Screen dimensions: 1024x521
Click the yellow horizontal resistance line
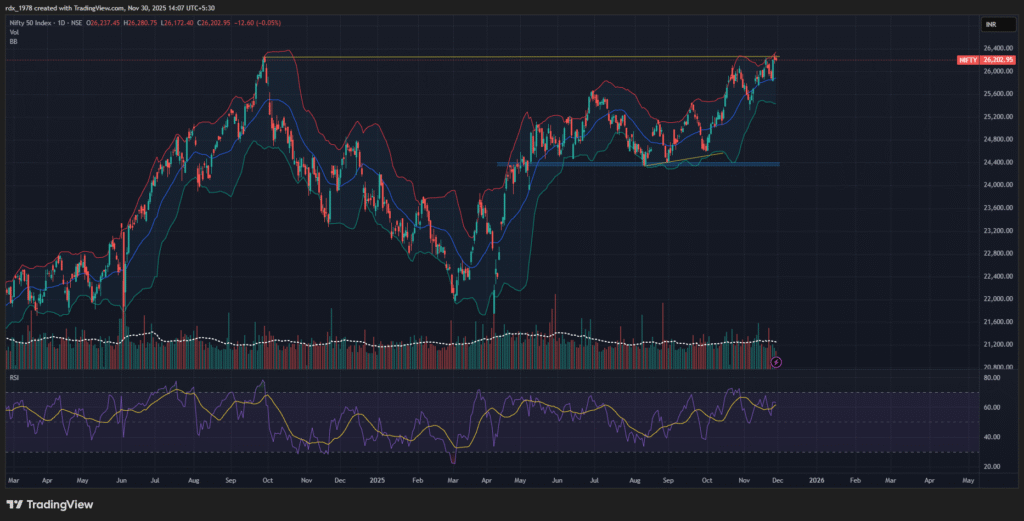coord(500,57)
